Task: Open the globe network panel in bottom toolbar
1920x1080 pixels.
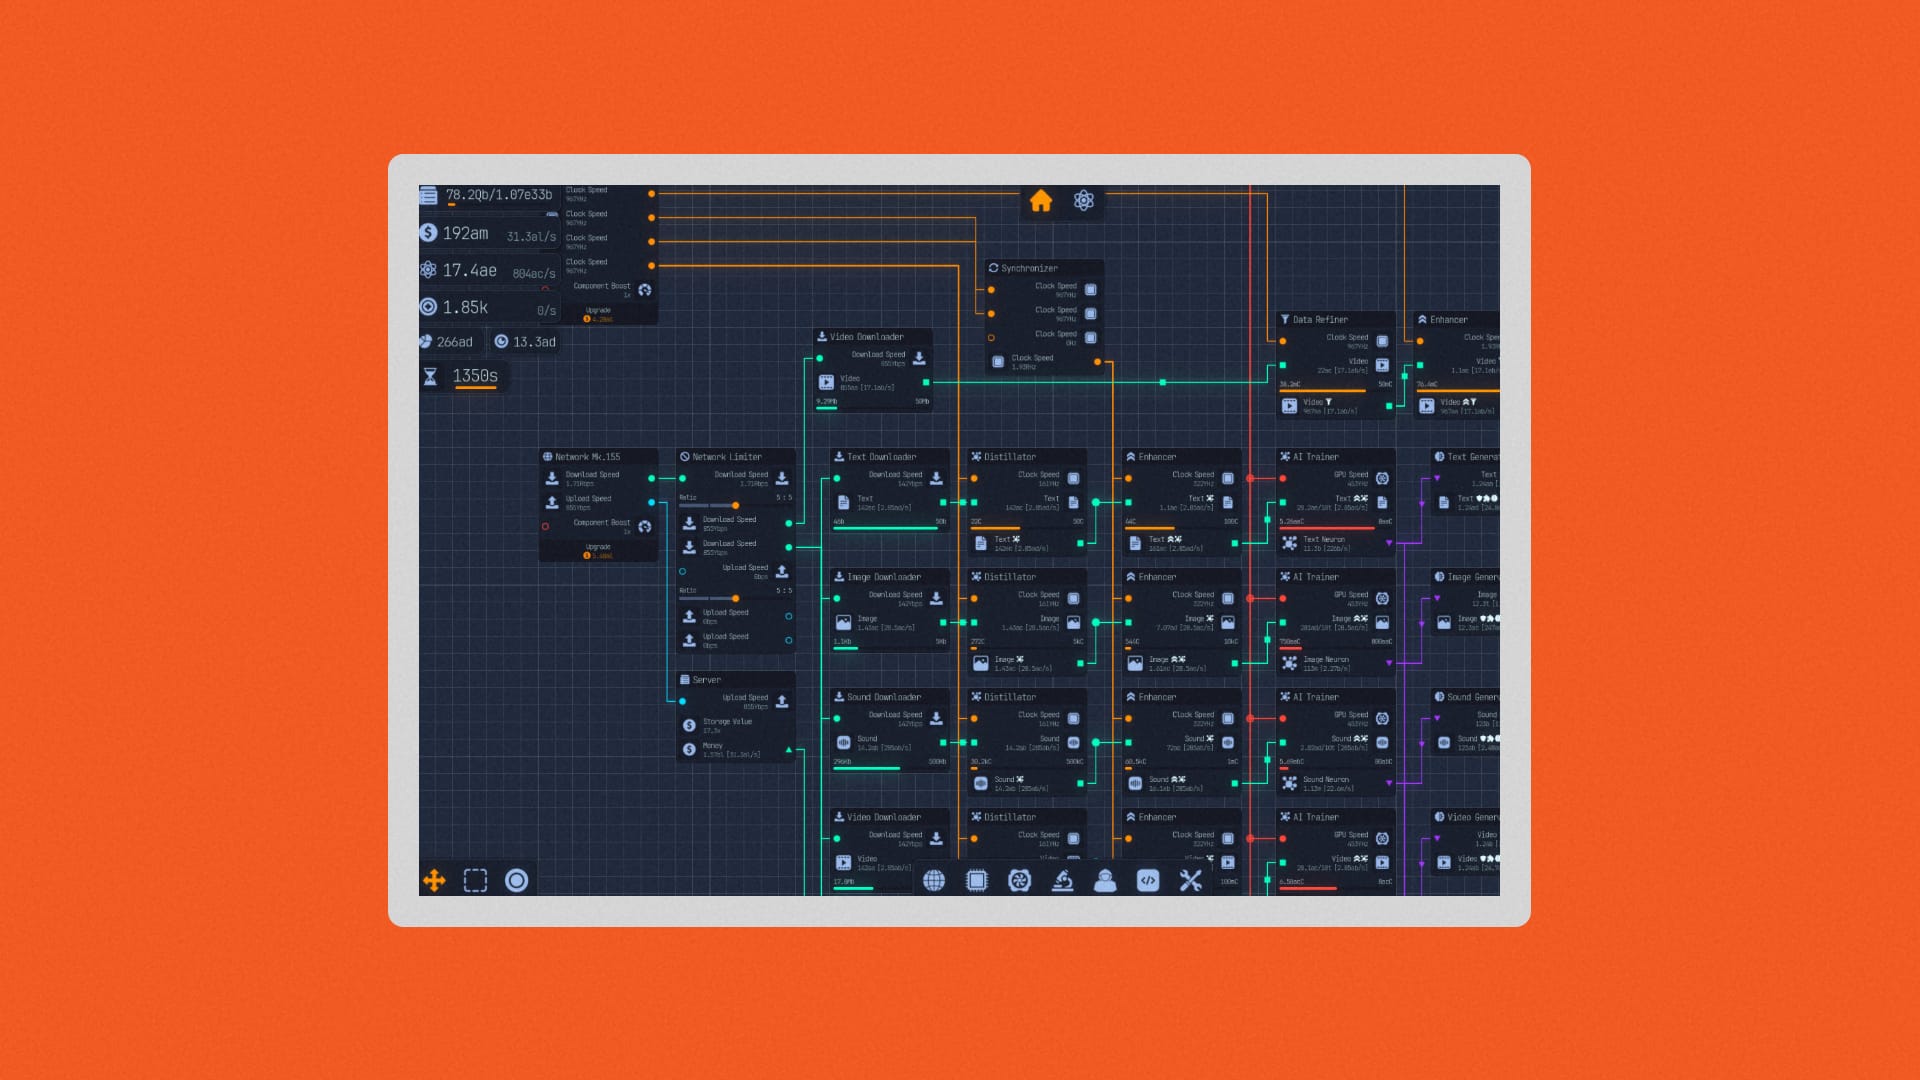Action: click(936, 881)
